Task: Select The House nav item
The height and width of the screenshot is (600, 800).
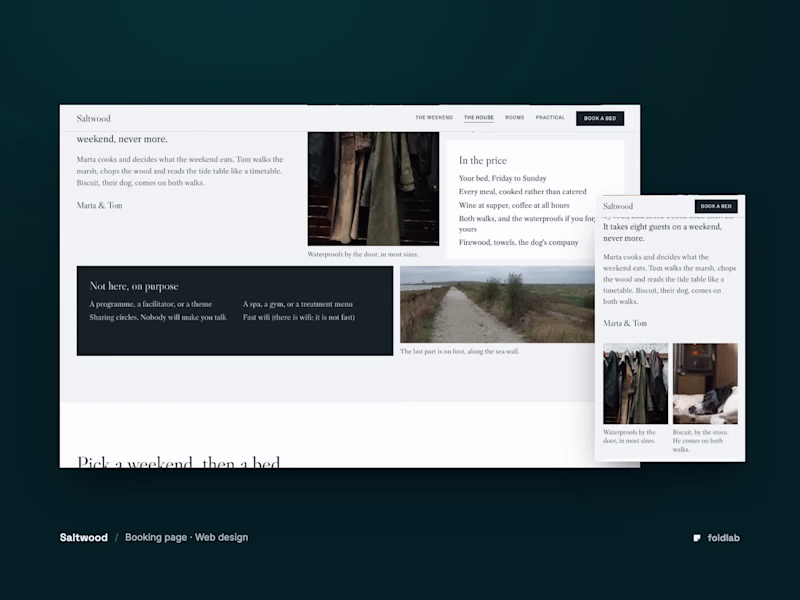Action: click(x=479, y=117)
